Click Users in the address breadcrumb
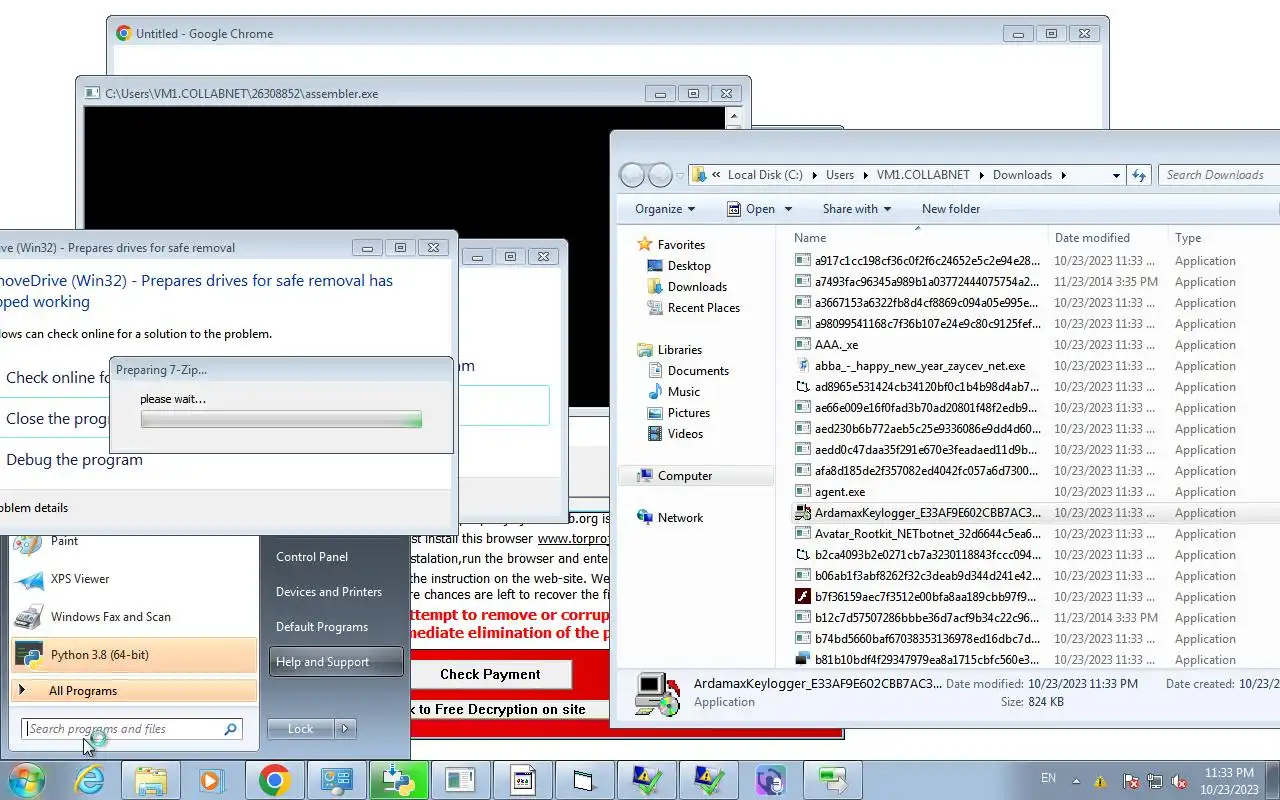 tap(840, 175)
